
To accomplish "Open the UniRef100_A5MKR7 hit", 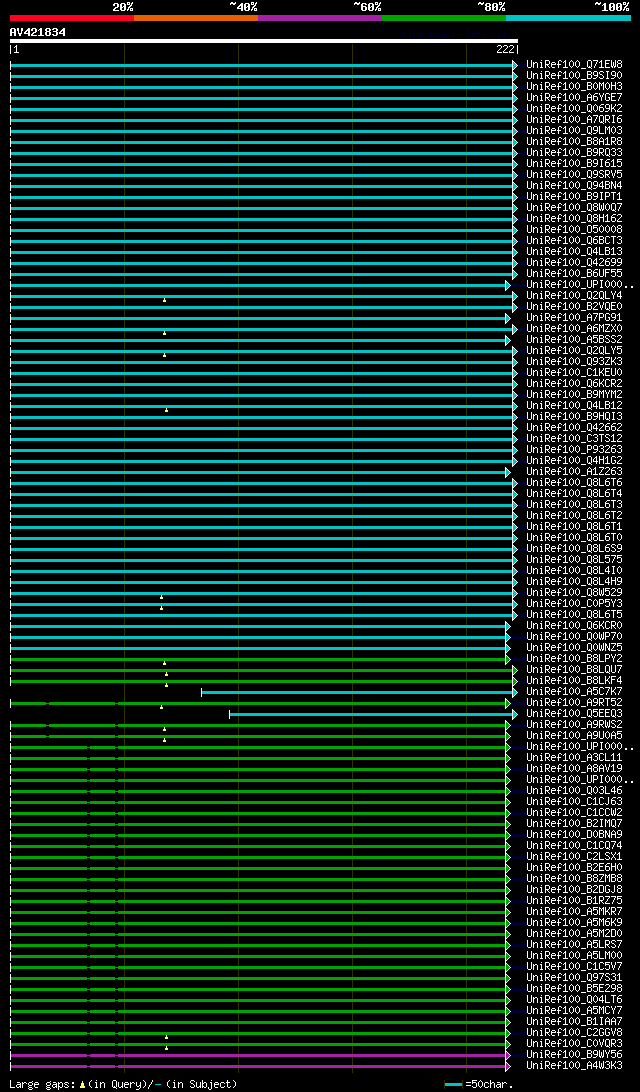I will (x=574, y=912).
